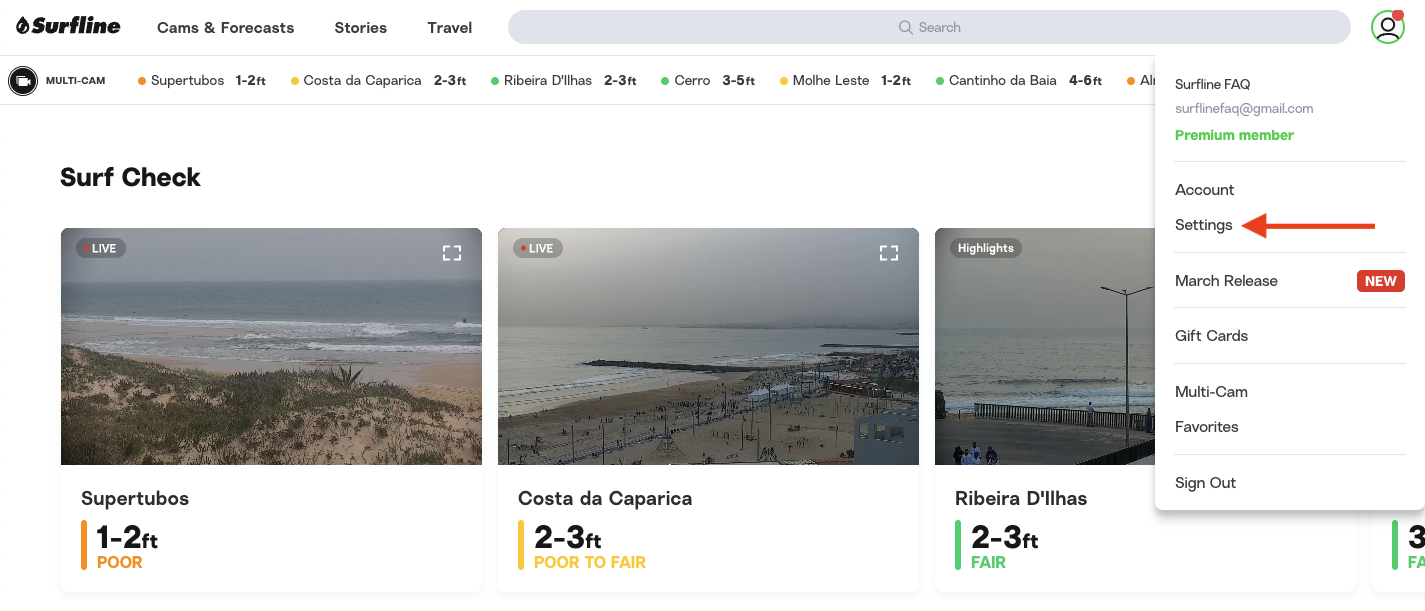This screenshot has height=611, width=1425.
Task: Click the search magnifier icon
Action: (905, 27)
